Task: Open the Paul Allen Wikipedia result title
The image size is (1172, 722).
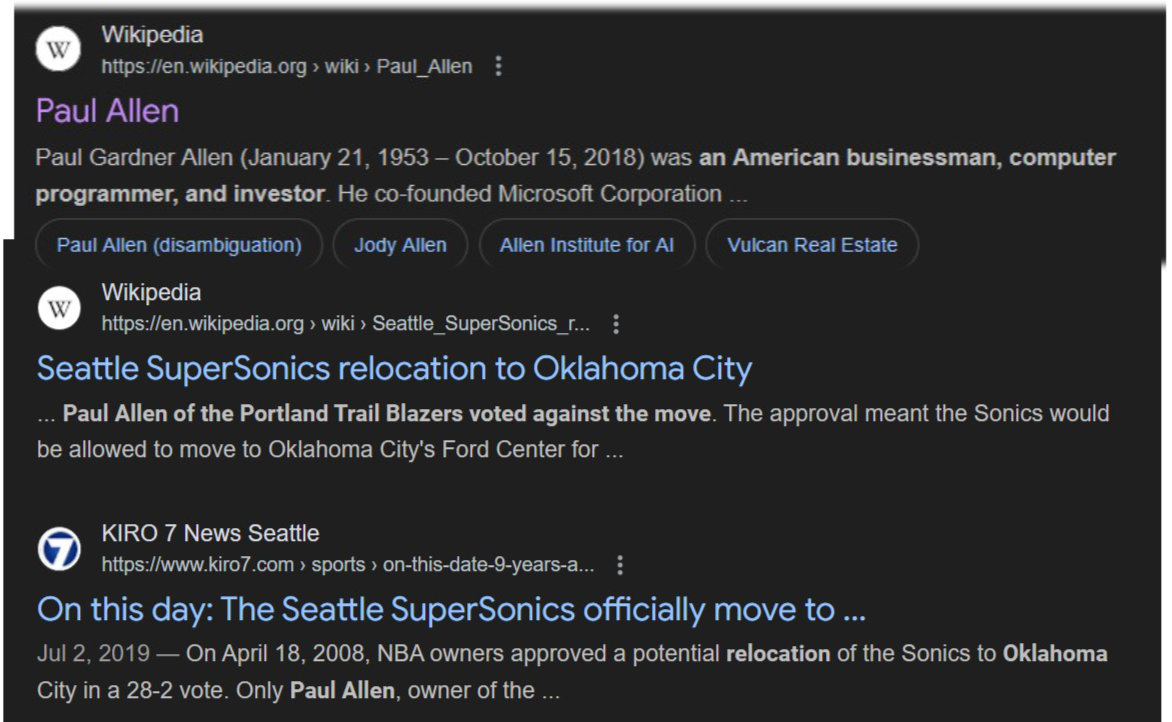Action: [x=108, y=111]
